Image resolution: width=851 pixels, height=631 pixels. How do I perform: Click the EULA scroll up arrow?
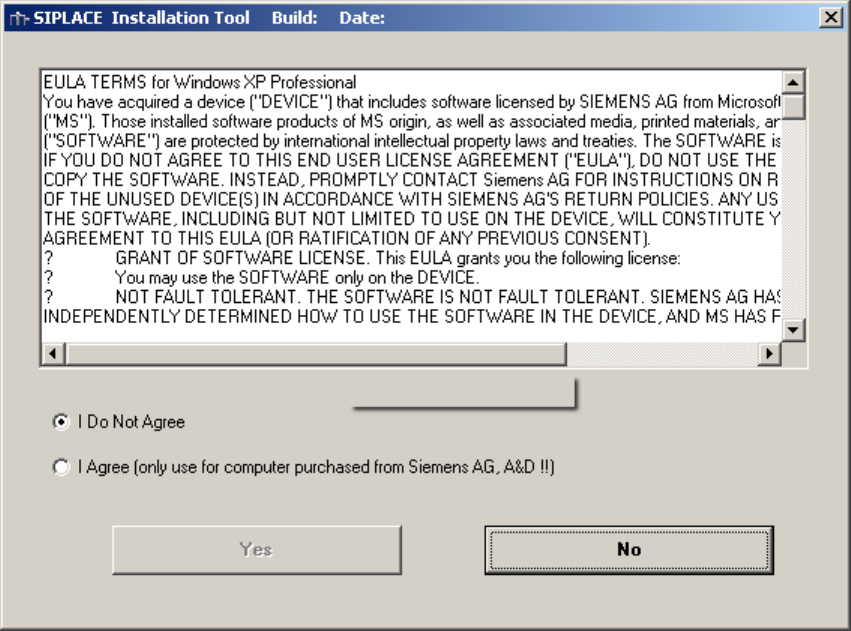click(x=793, y=82)
